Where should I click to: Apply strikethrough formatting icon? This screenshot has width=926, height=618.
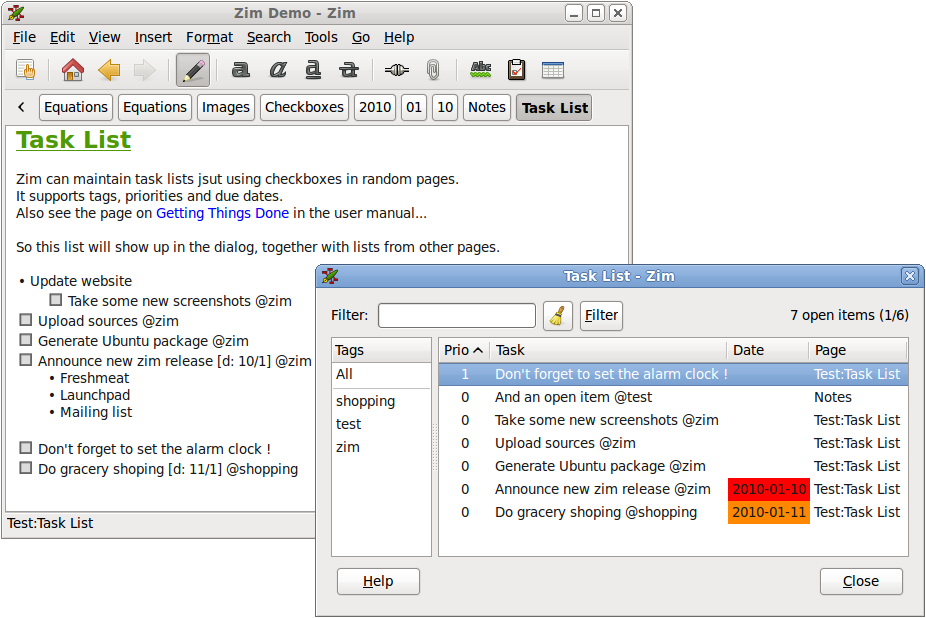(x=349, y=70)
